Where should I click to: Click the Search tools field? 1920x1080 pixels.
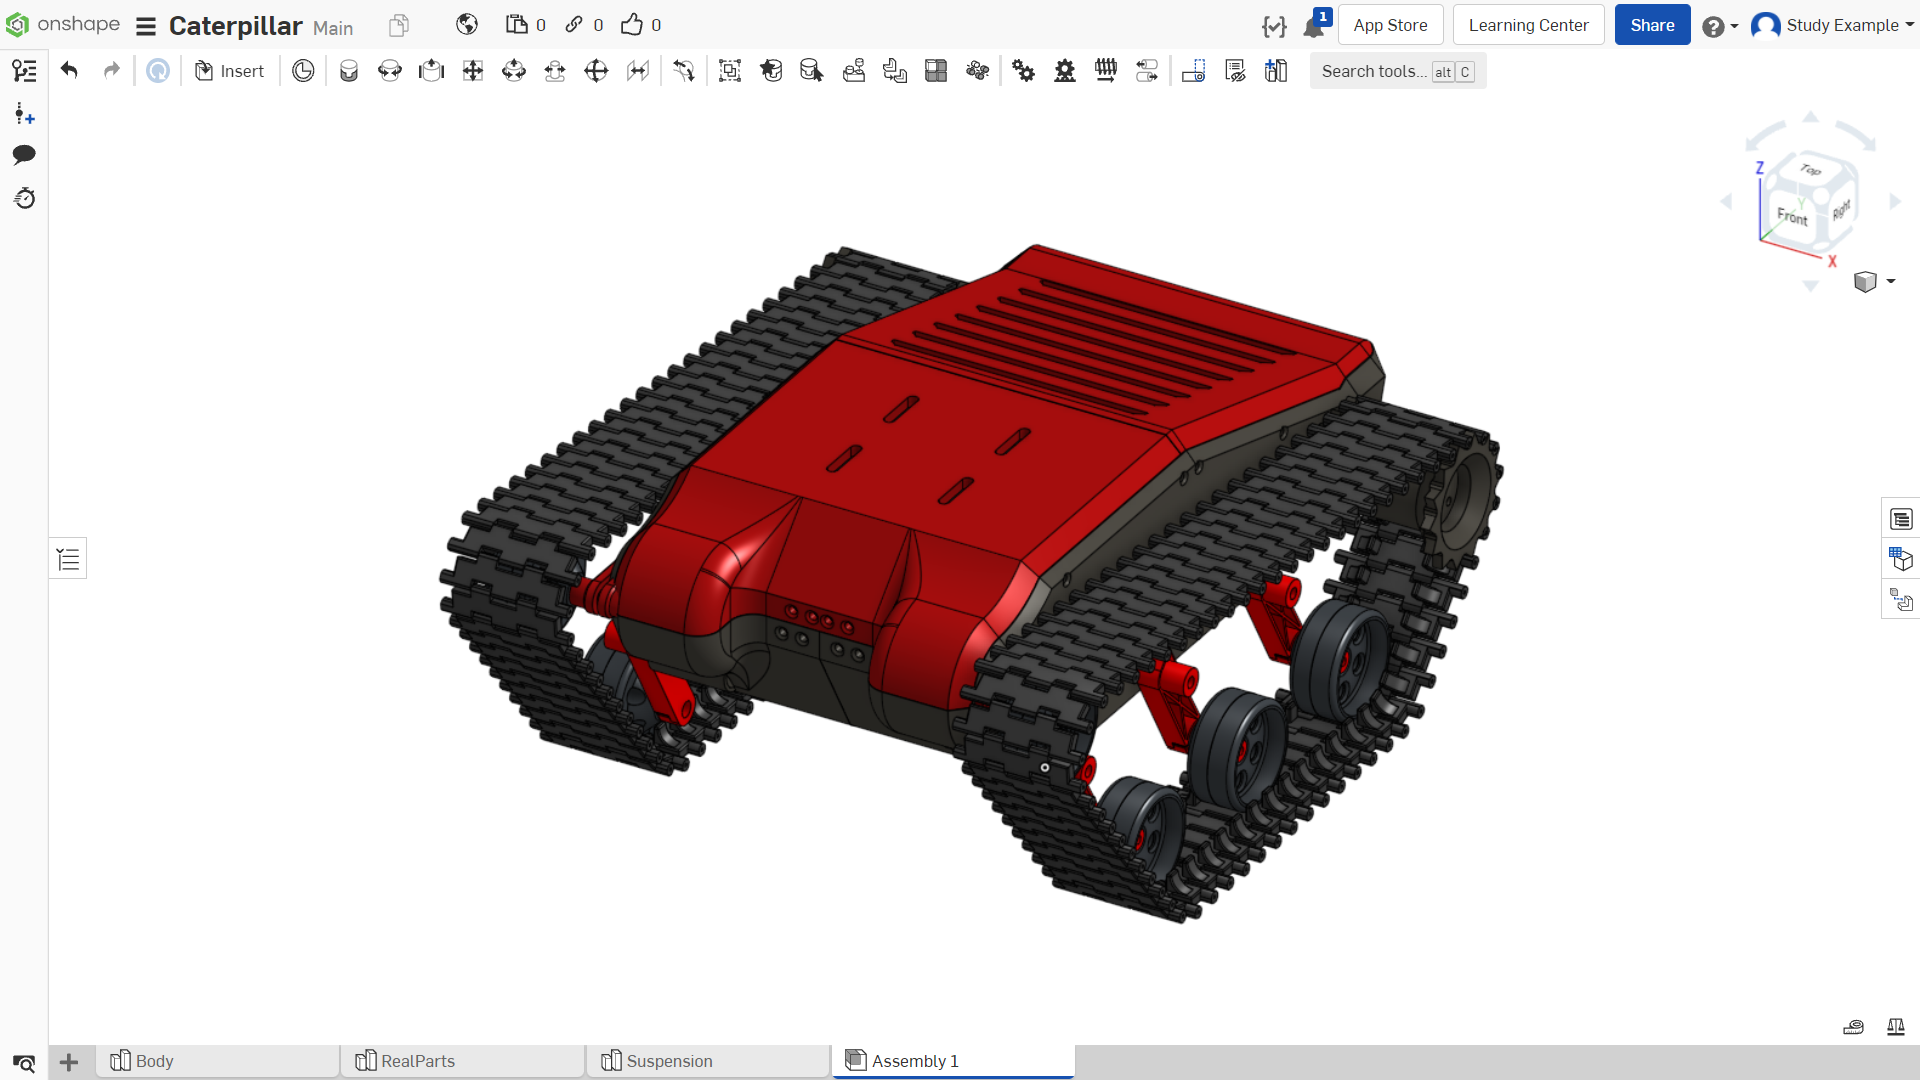click(1398, 71)
